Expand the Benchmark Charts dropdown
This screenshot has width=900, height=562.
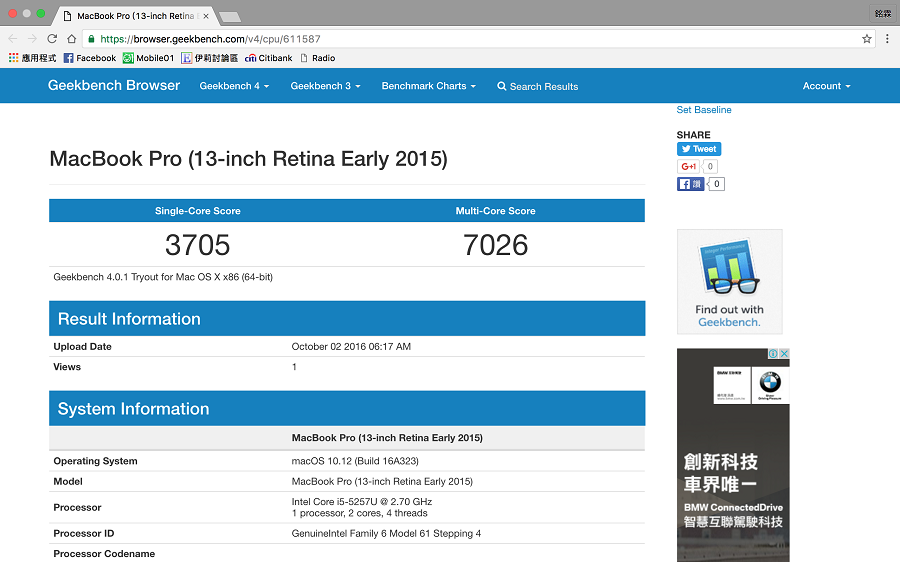click(x=429, y=86)
